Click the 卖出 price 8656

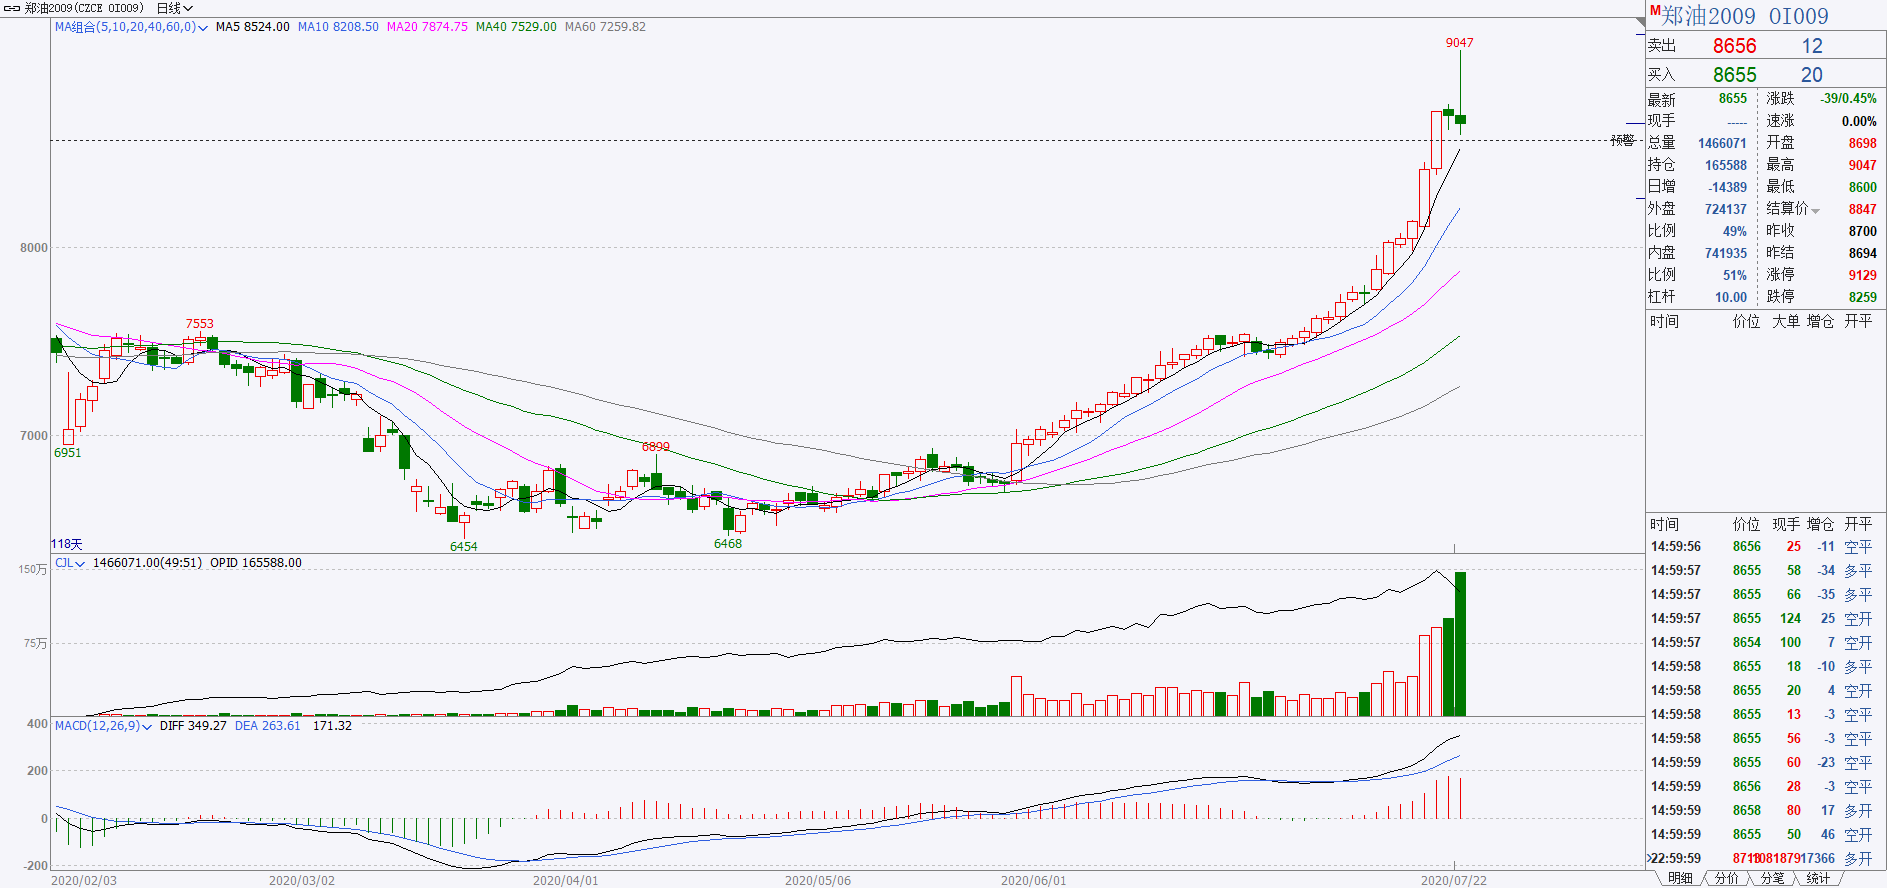tap(1734, 46)
